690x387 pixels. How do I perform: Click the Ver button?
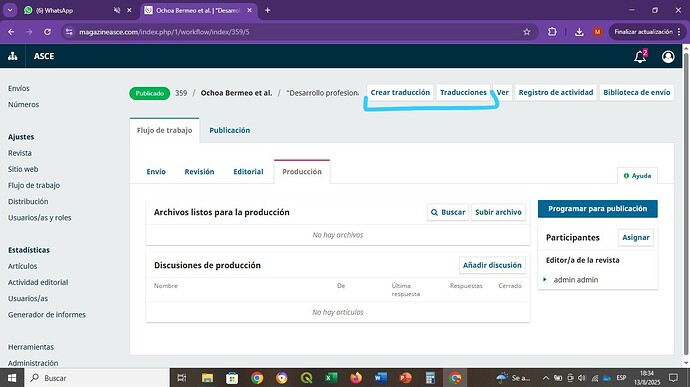pyautogui.click(x=503, y=92)
